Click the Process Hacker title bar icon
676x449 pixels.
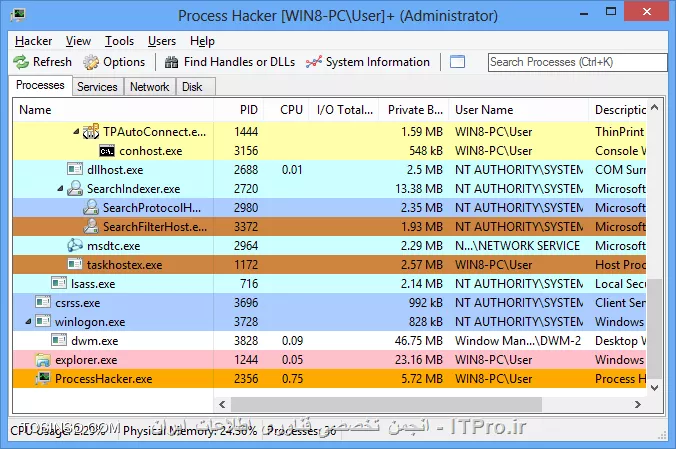18,15
